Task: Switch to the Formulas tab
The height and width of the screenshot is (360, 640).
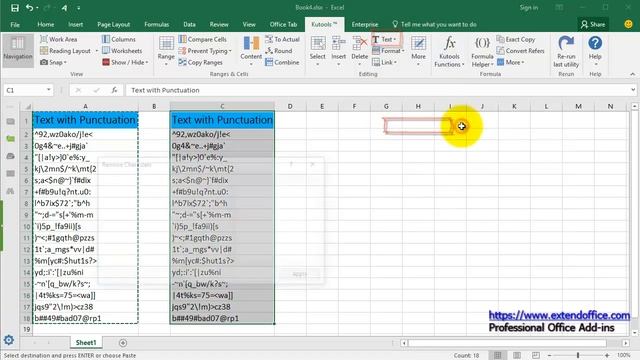Action: [x=156, y=24]
